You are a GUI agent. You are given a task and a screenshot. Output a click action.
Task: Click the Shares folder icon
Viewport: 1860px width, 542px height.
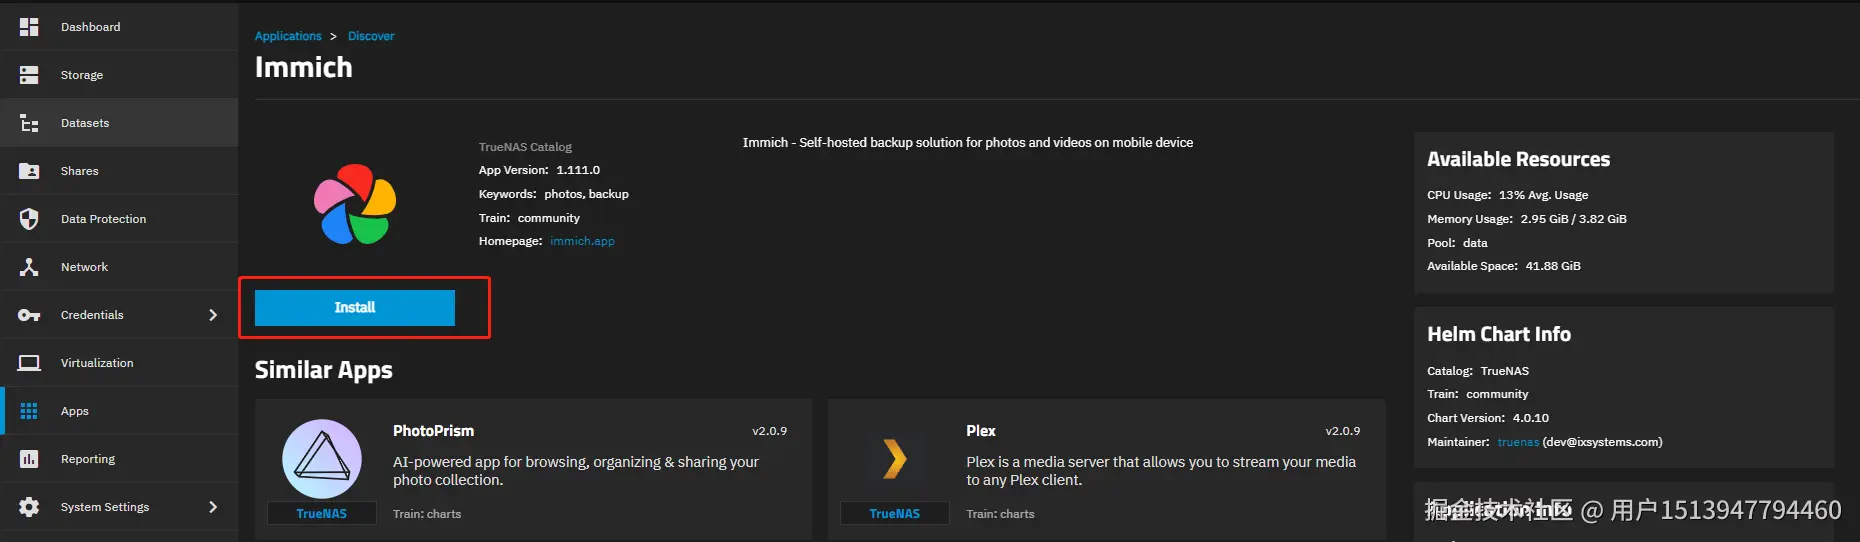click(29, 171)
